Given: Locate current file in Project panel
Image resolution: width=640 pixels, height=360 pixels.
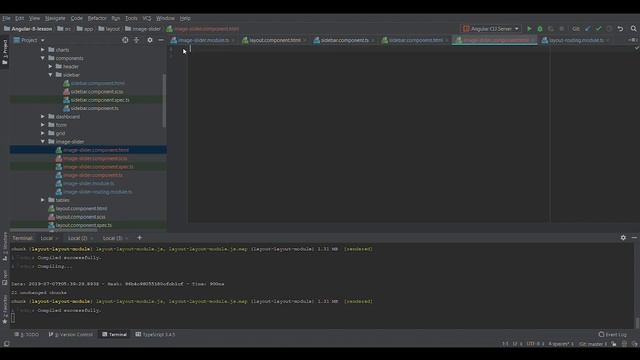Looking at the screenshot, I should pyautogui.click(x=125, y=40).
